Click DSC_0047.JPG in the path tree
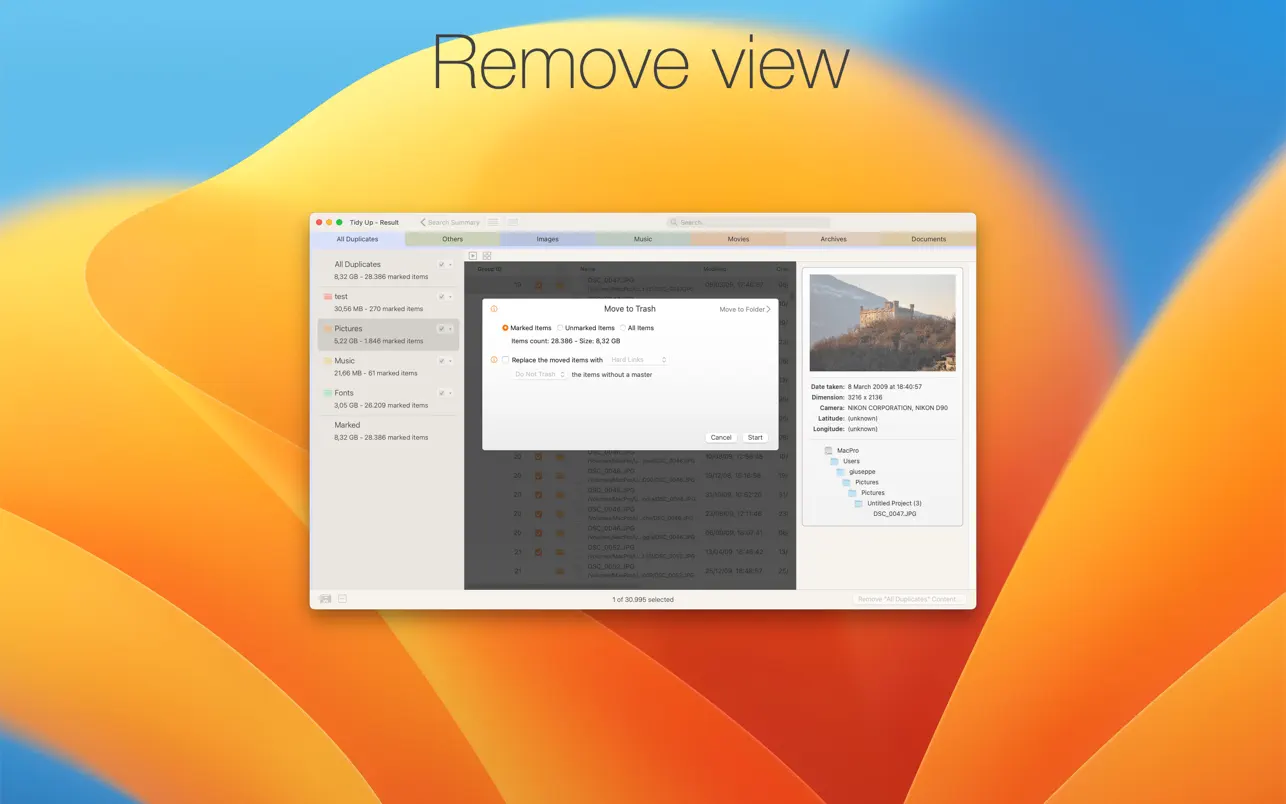The height and width of the screenshot is (804, 1286). pos(895,514)
